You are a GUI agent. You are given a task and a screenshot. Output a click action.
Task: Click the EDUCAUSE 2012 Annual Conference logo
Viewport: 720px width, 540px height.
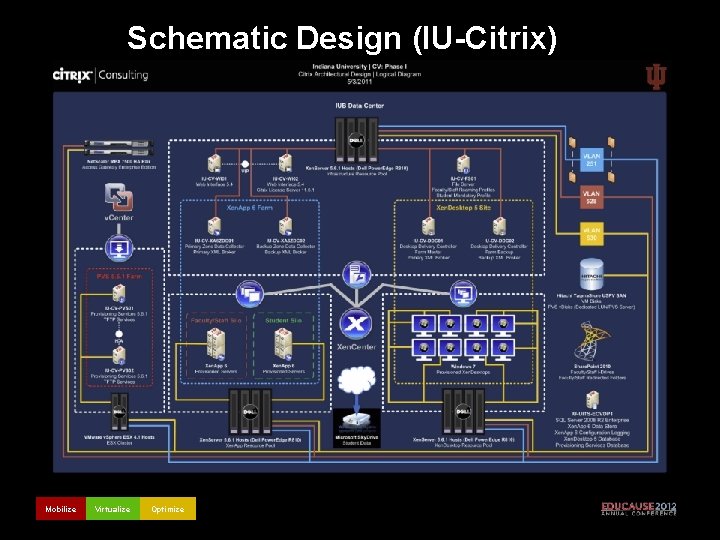(639, 508)
